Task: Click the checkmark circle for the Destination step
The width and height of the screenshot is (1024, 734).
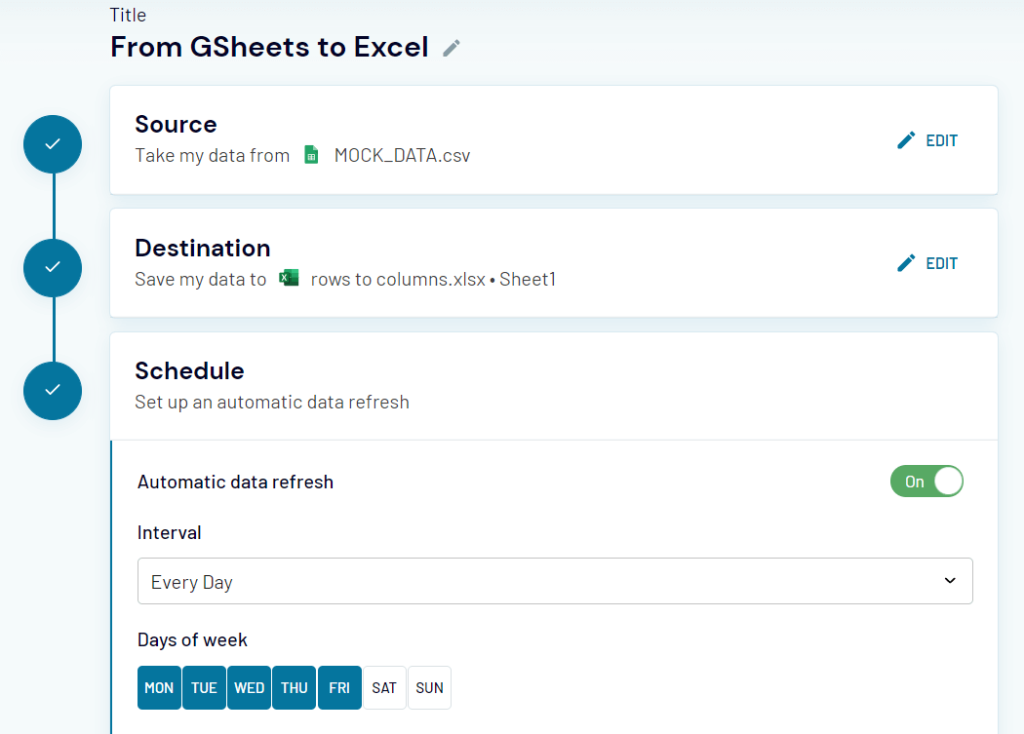Action: [52, 268]
